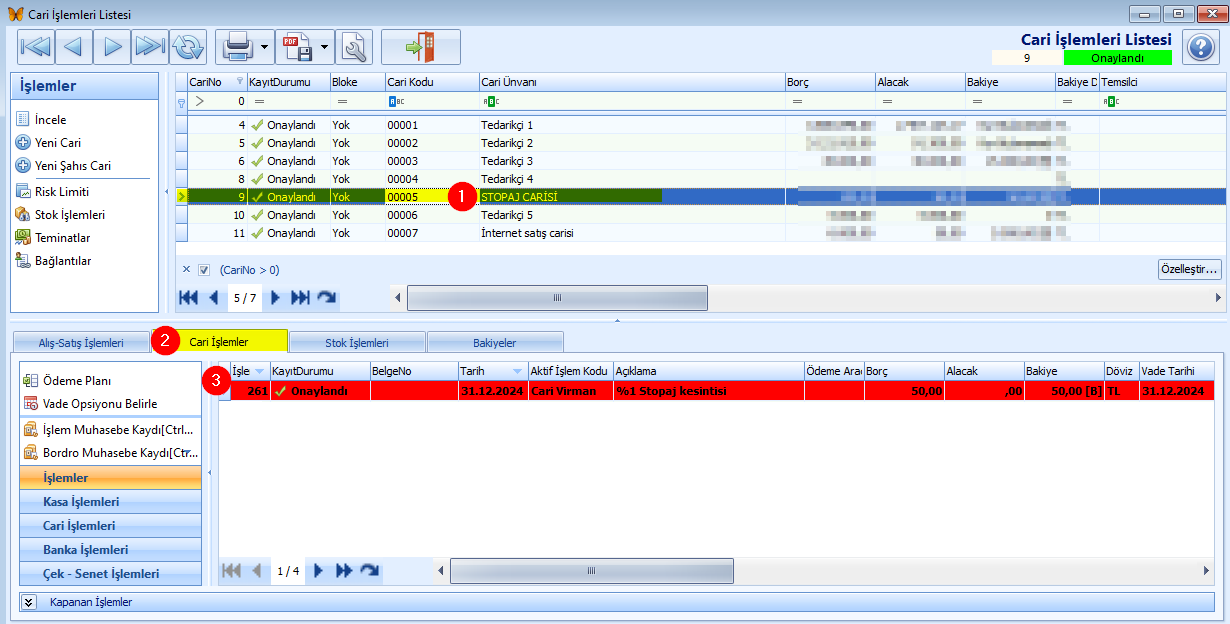Open help with the question mark icon
Viewport: 1230px width, 624px height.
(1200, 46)
